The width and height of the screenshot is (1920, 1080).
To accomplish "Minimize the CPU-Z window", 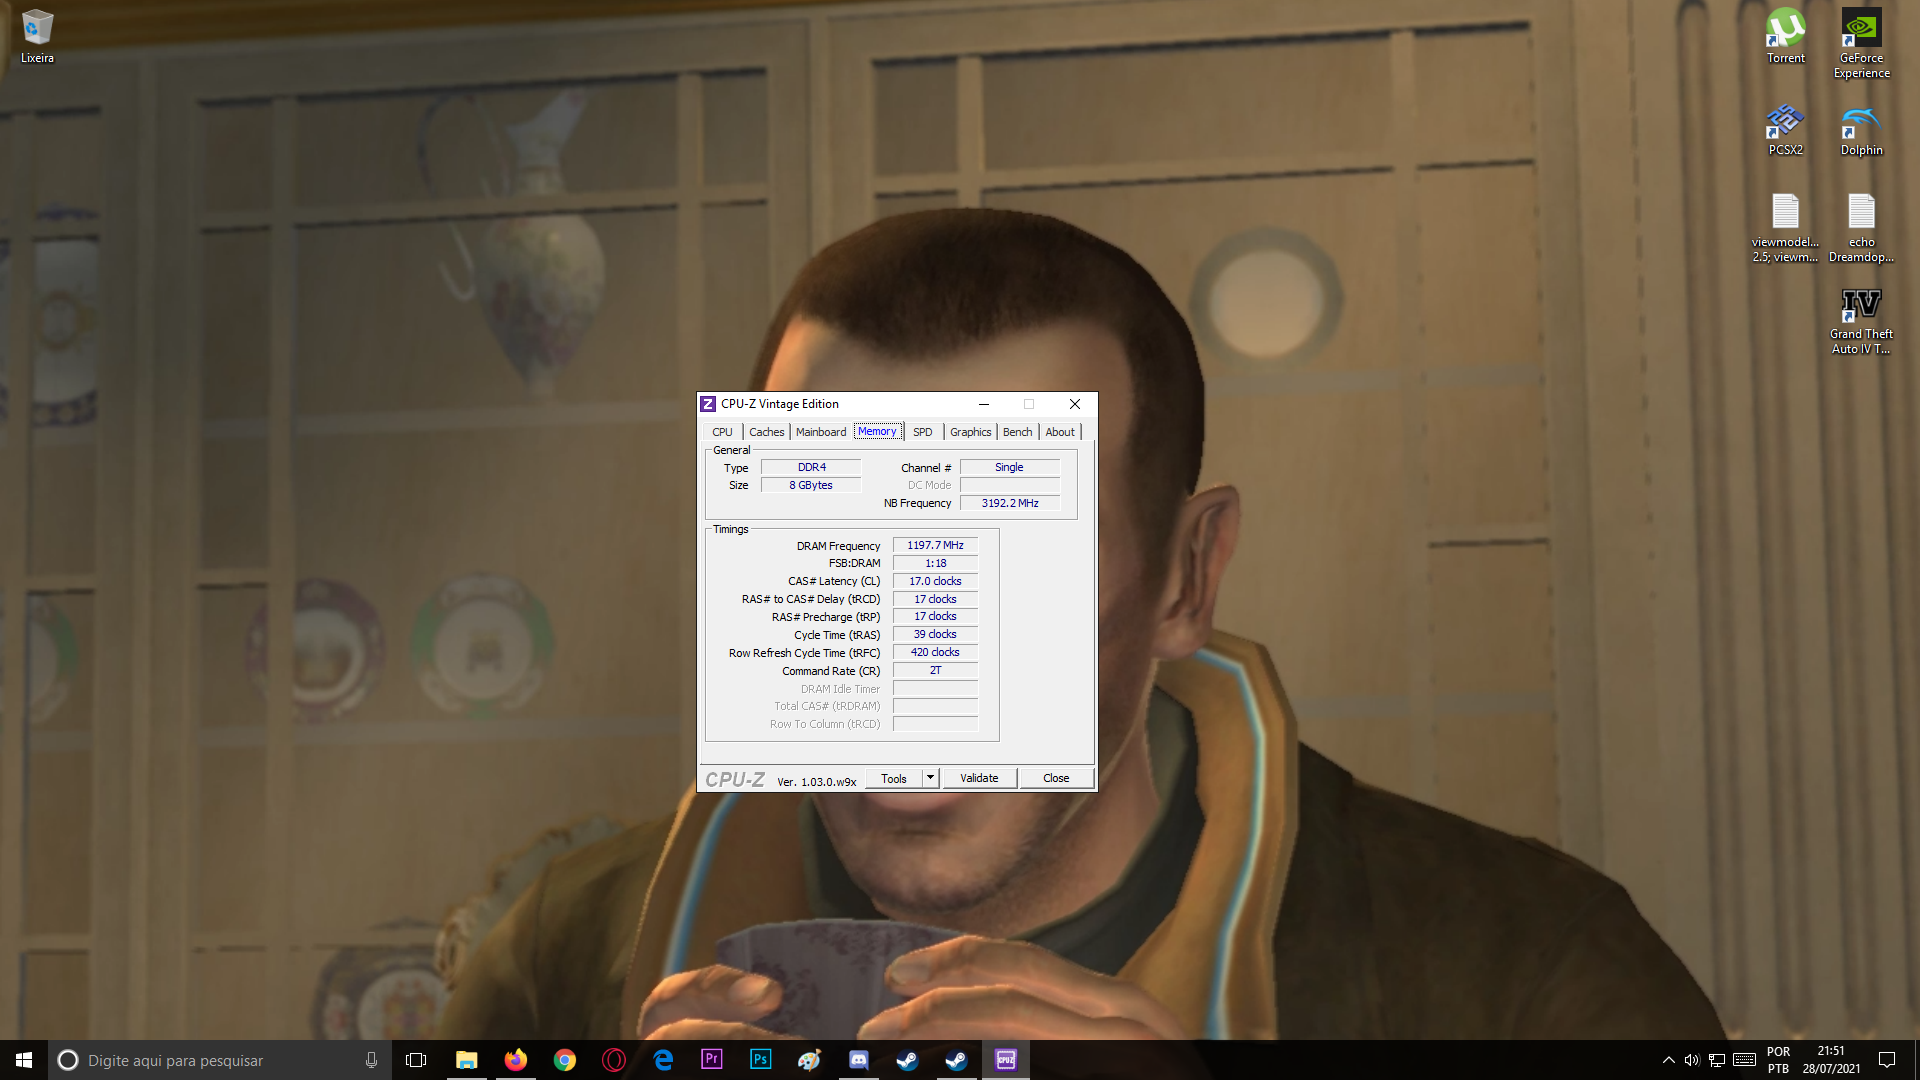I will point(984,404).
